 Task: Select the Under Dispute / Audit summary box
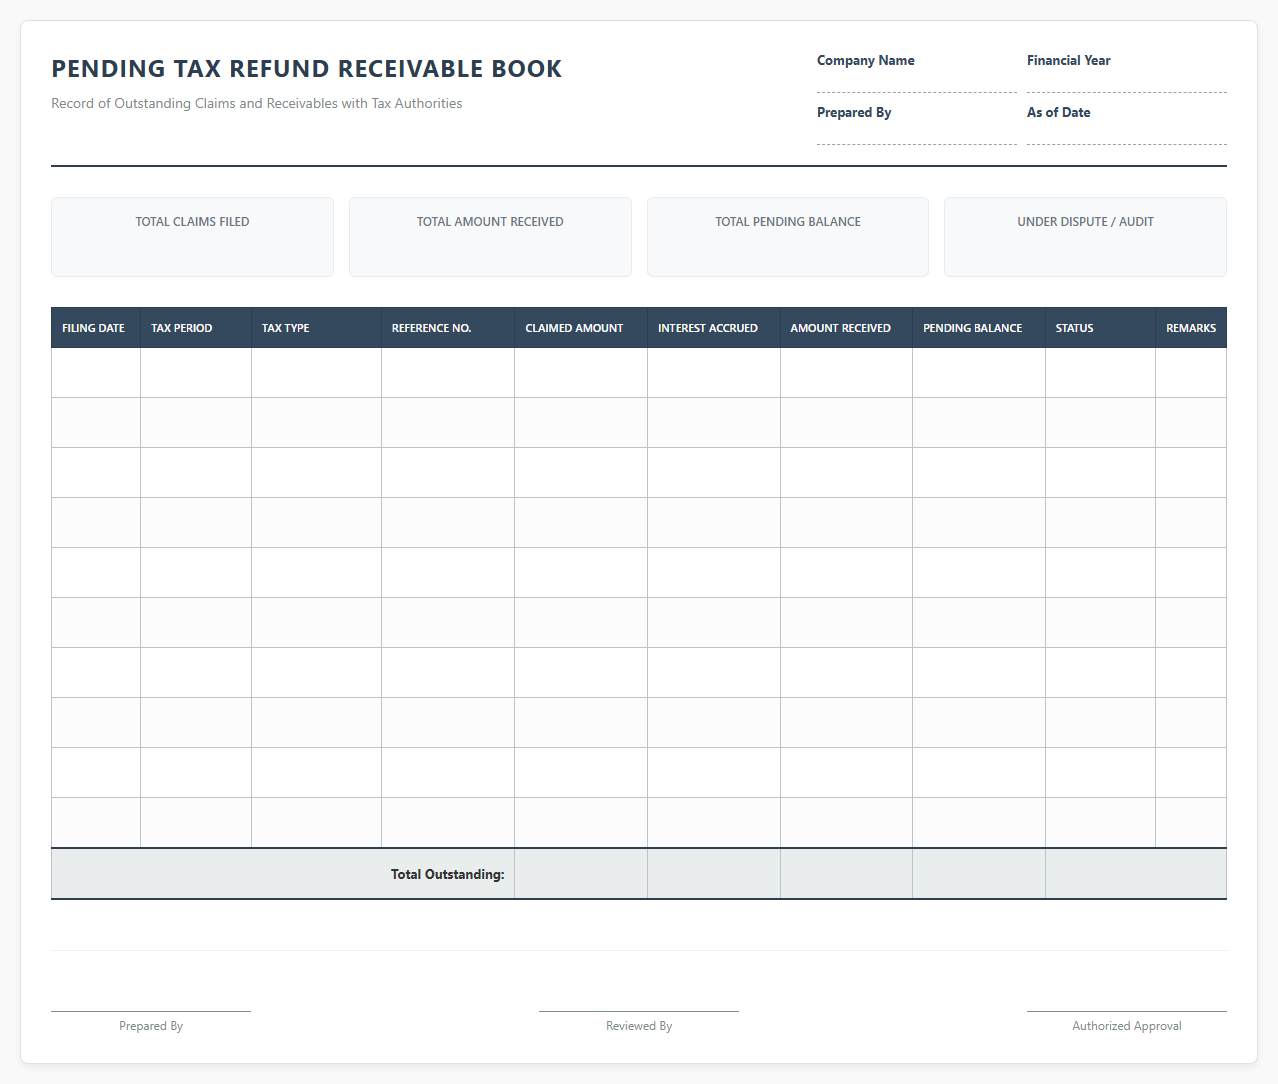(x=1085, y=237)
